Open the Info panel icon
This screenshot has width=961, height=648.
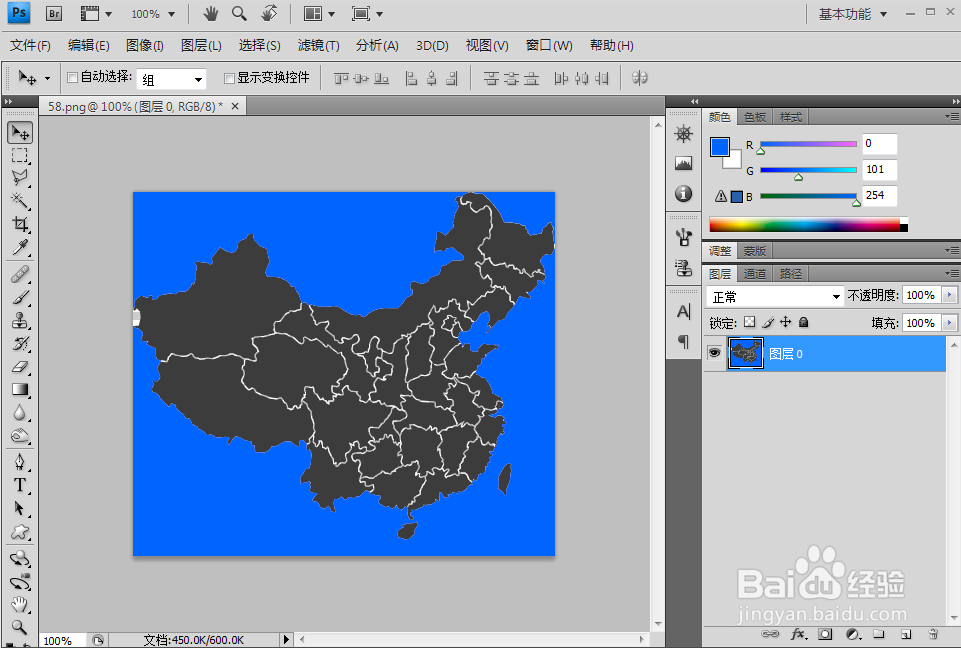[x=683, y=194]
